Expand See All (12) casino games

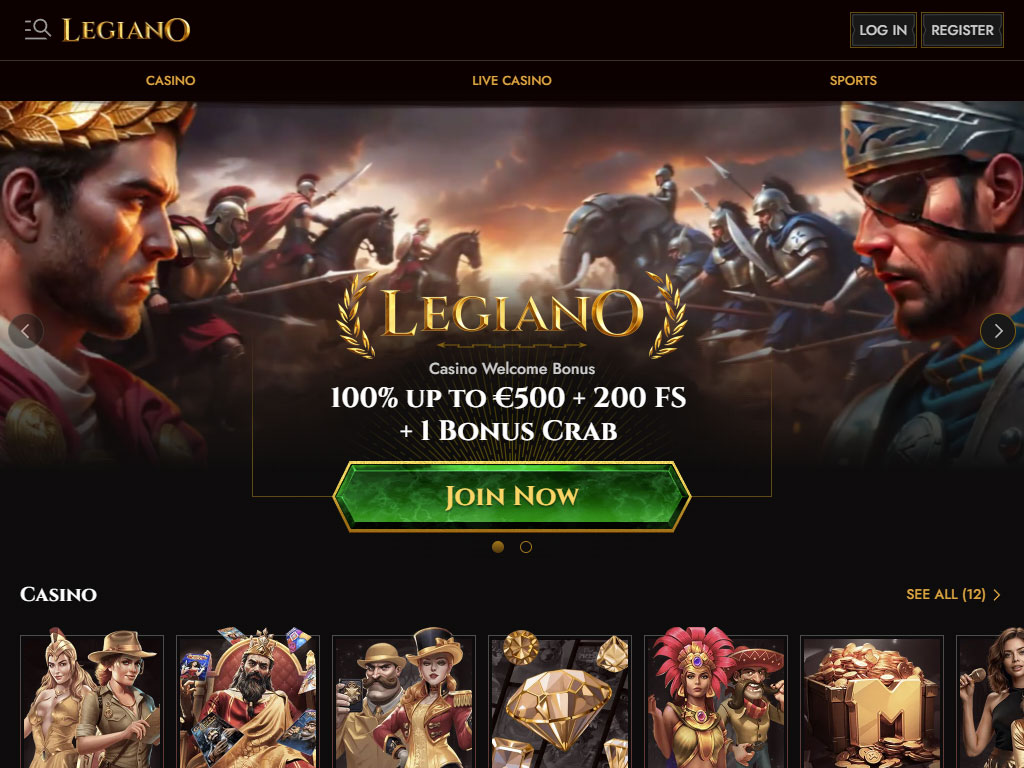coord(953,594)
